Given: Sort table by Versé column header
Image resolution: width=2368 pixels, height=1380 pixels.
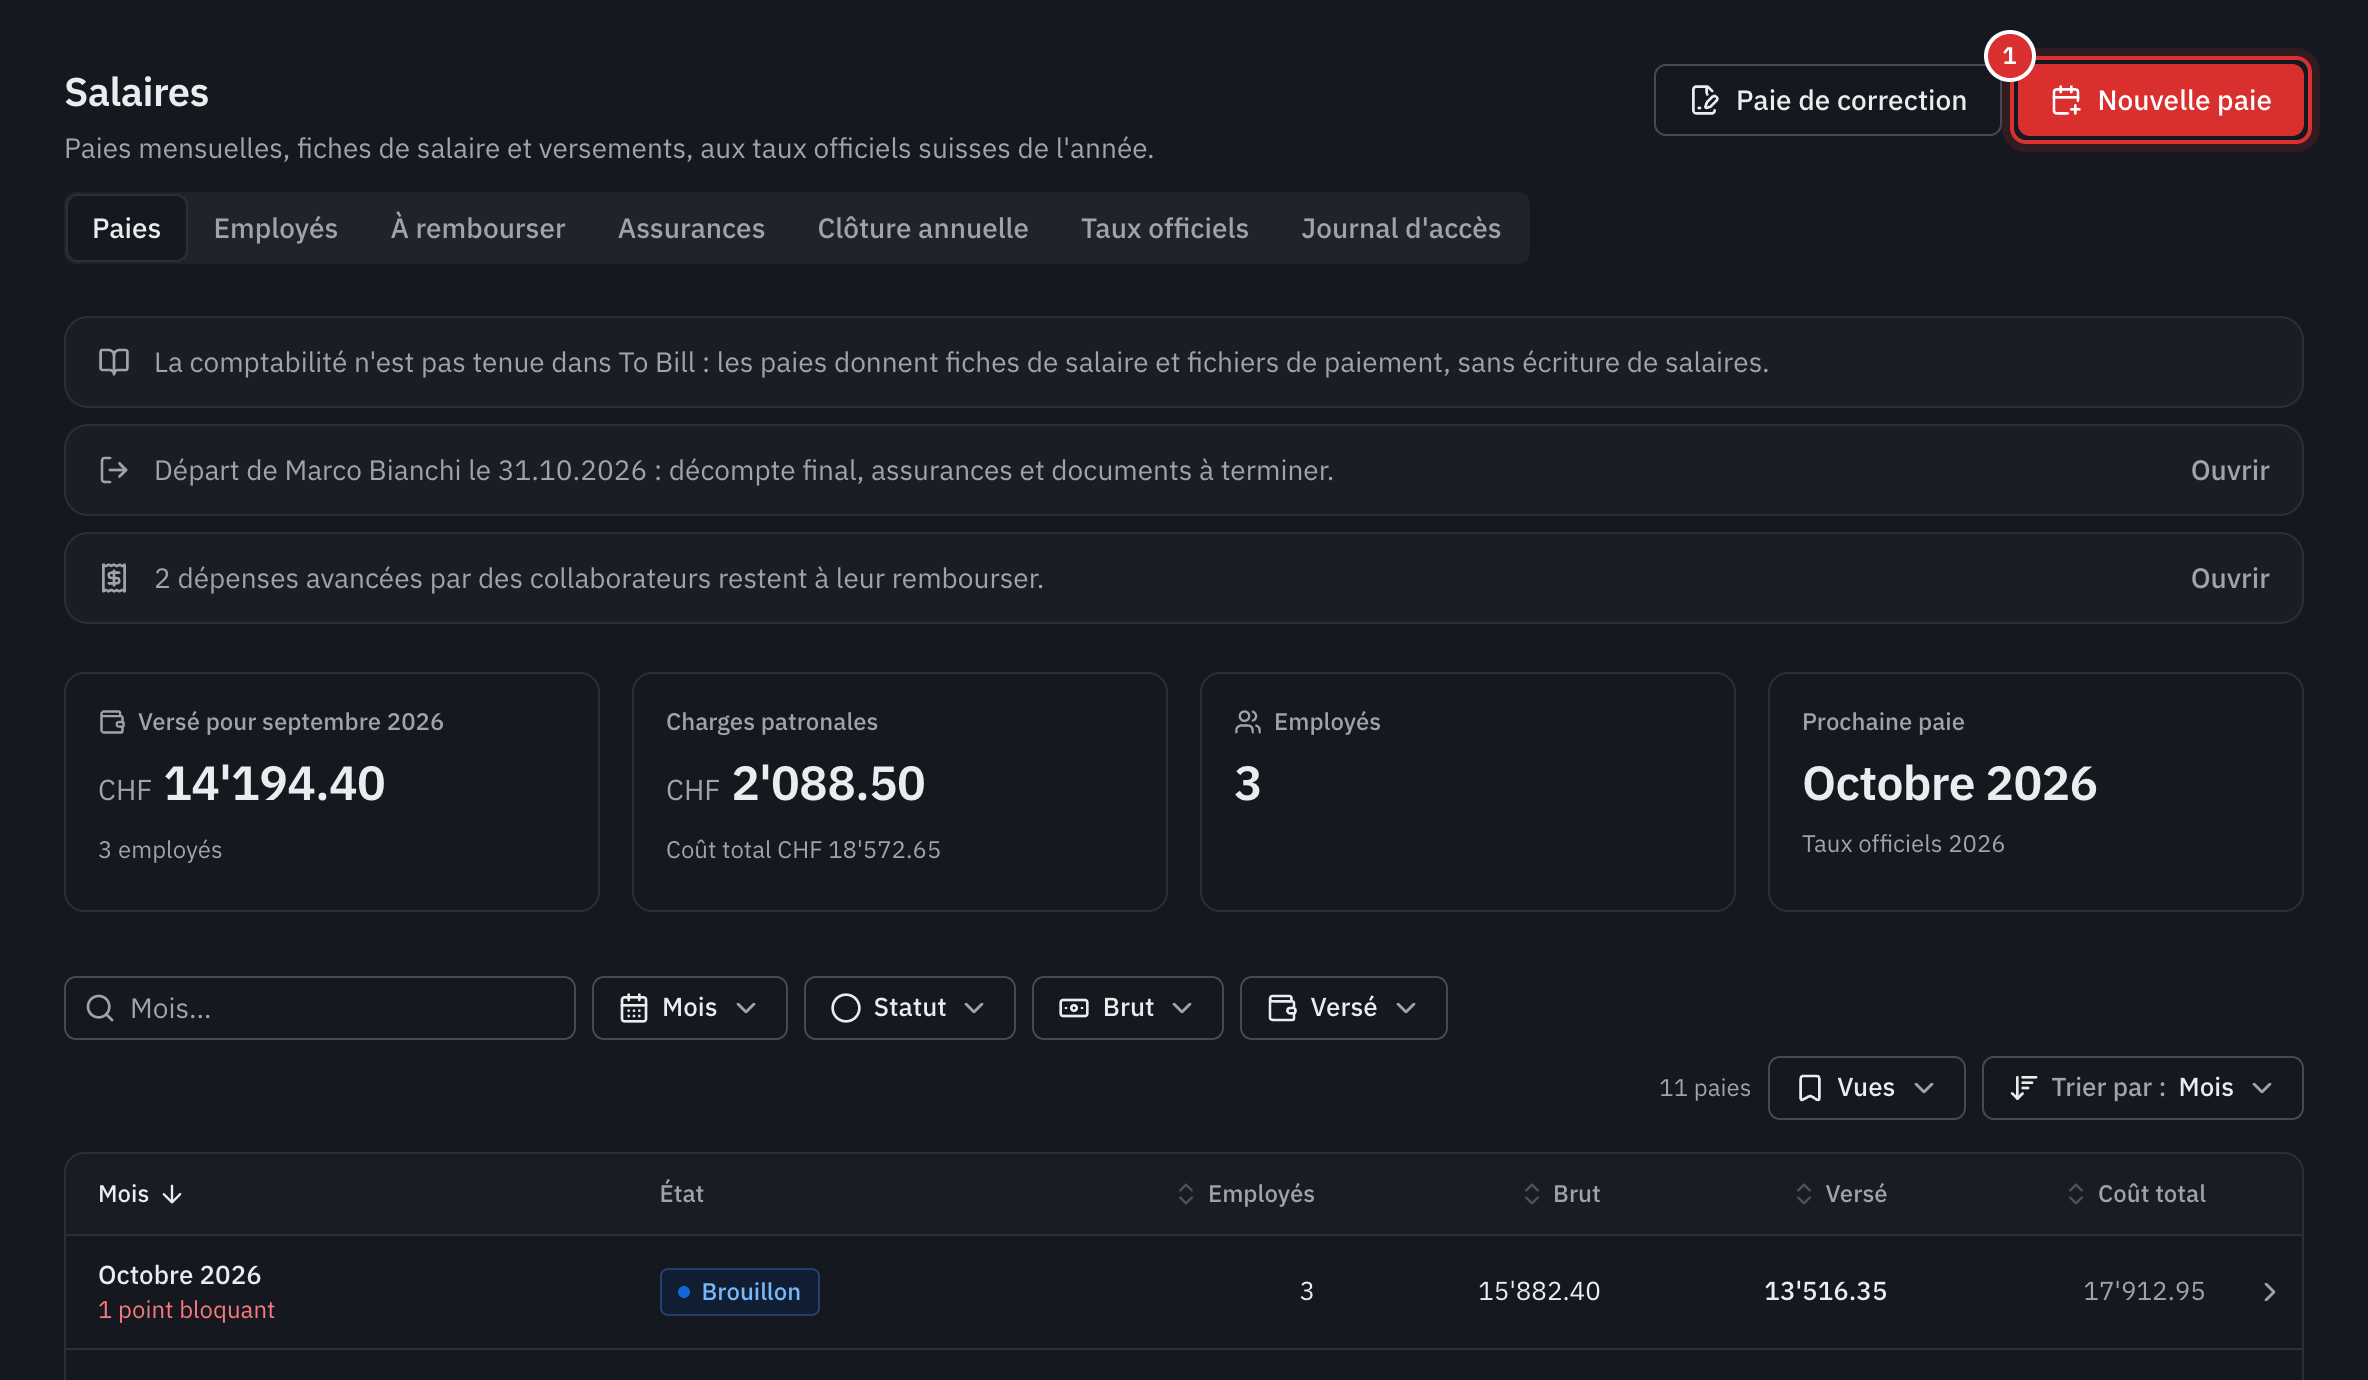Looking at the screenshot, I should 1841,1194.
